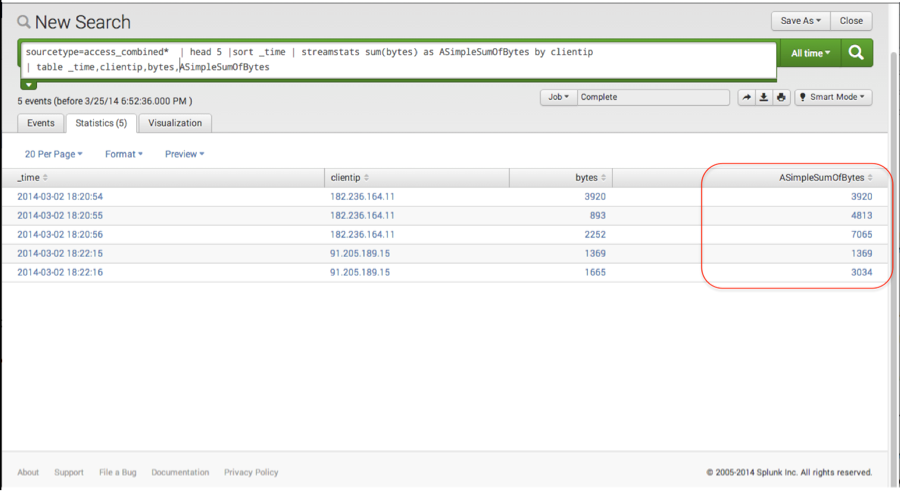
Task: Open the Job dropdown menu
Action: pos(558,97)
